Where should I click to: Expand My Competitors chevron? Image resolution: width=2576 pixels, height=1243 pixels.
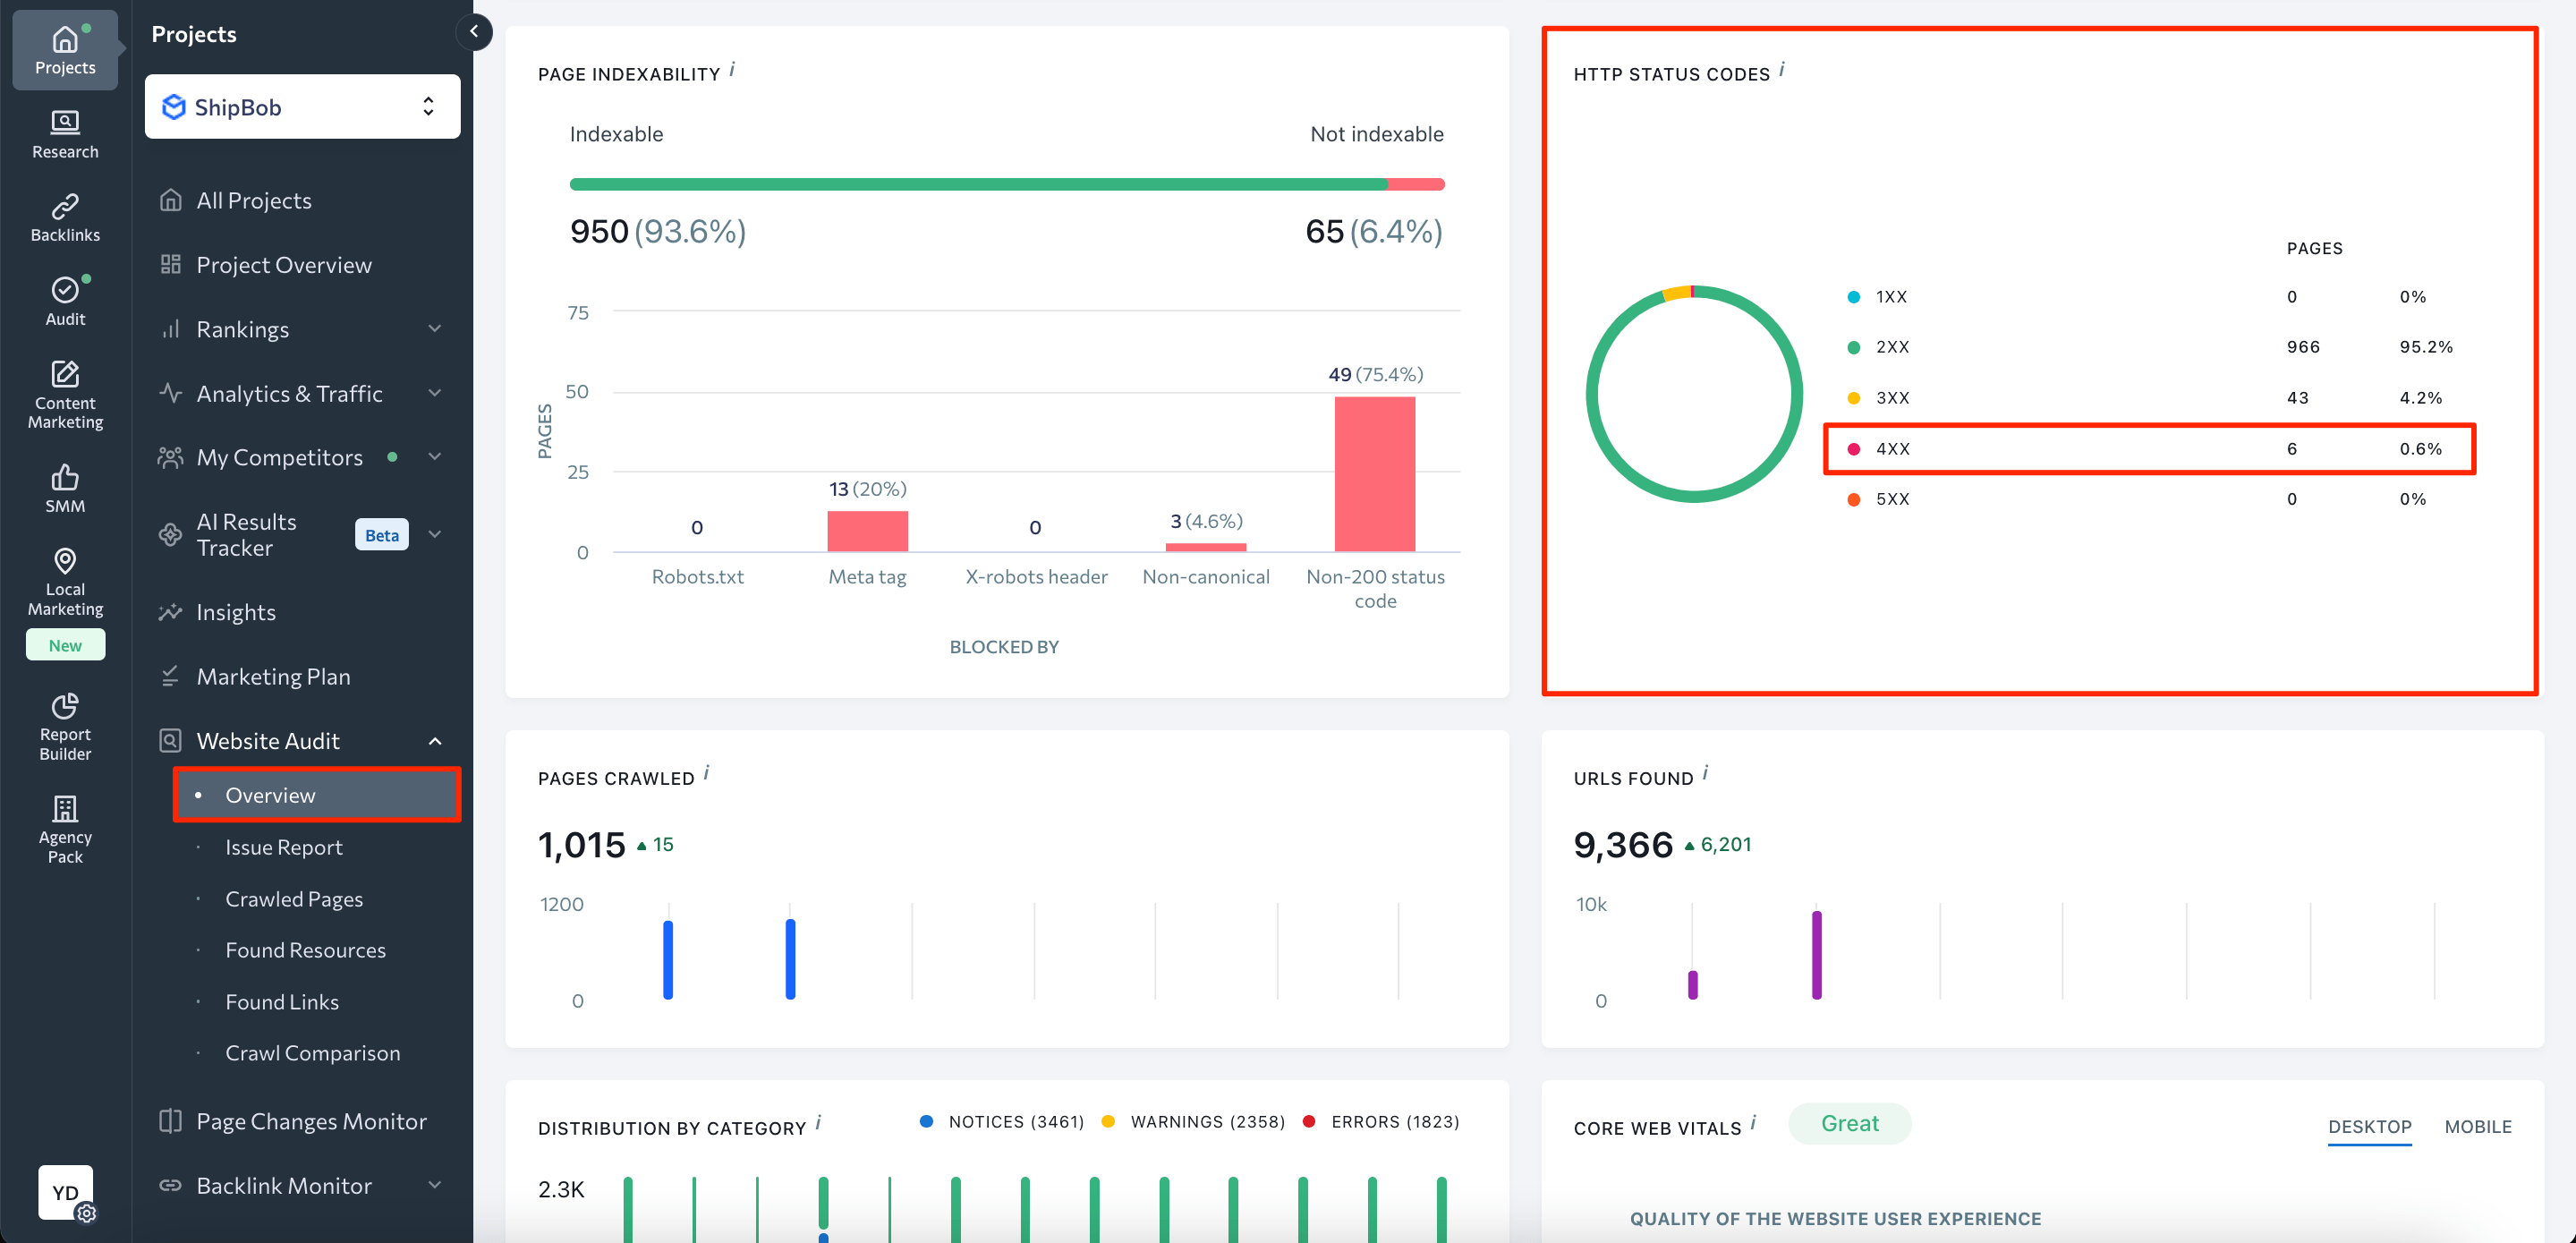[x=435, y=457]
